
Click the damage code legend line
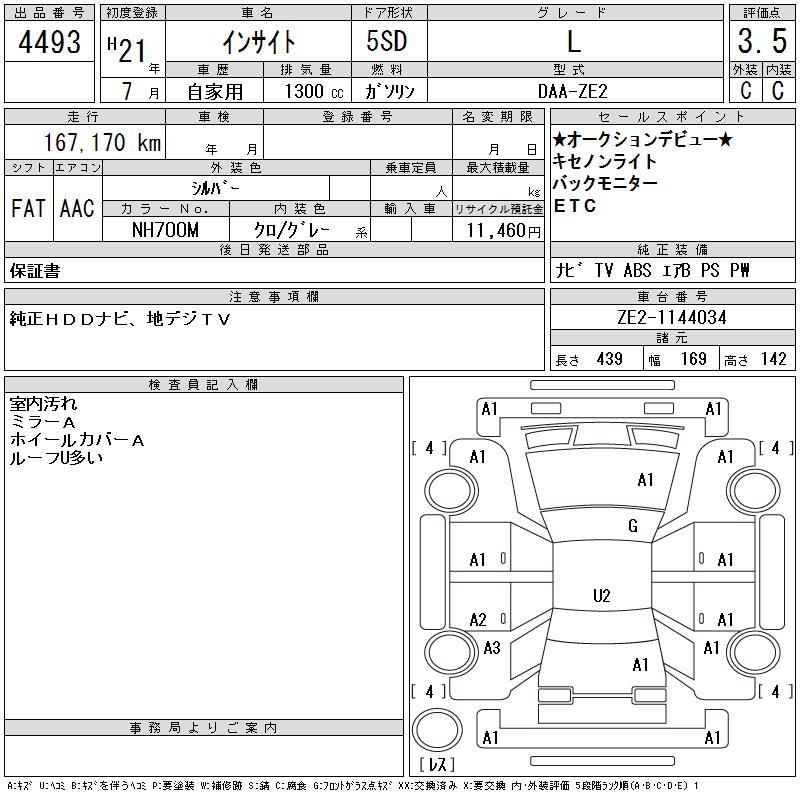(353, 786)
